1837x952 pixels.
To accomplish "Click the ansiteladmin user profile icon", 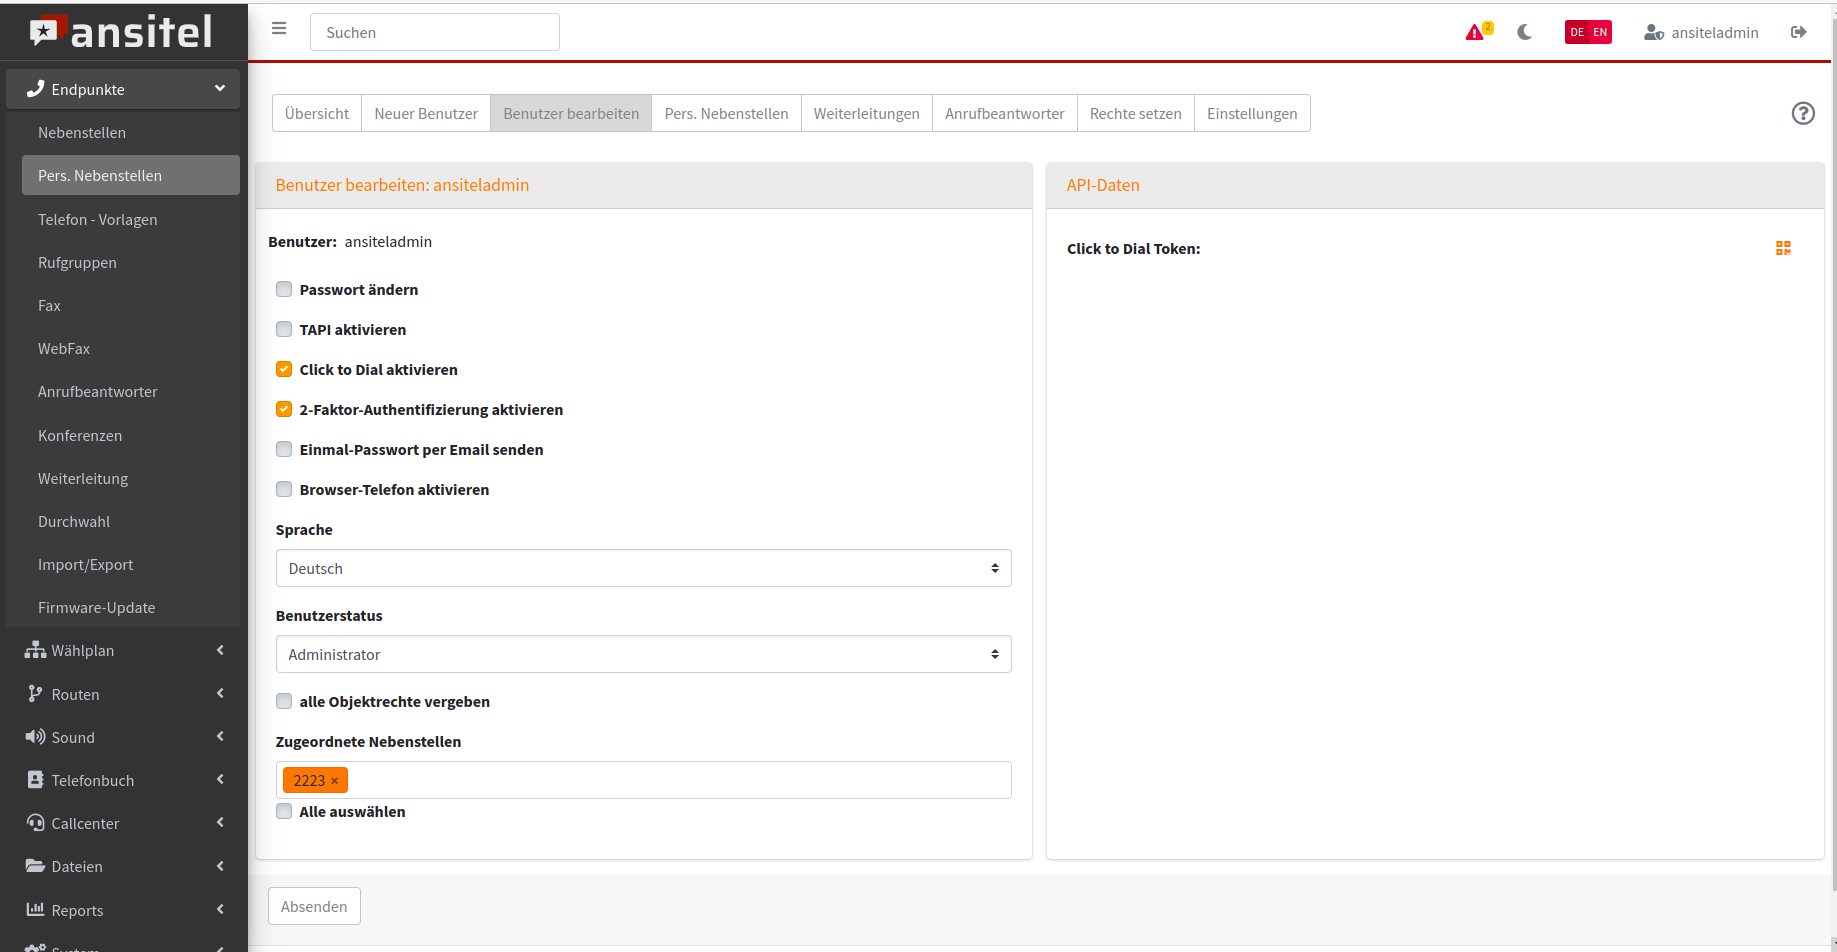I will [1653, 33].
